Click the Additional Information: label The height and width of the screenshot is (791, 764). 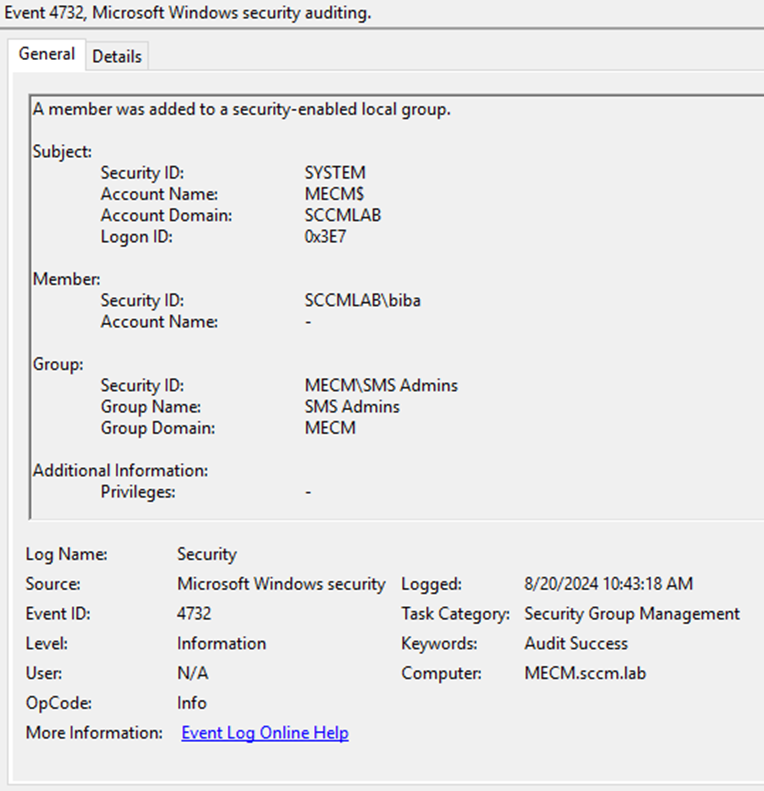click(120, 470)
